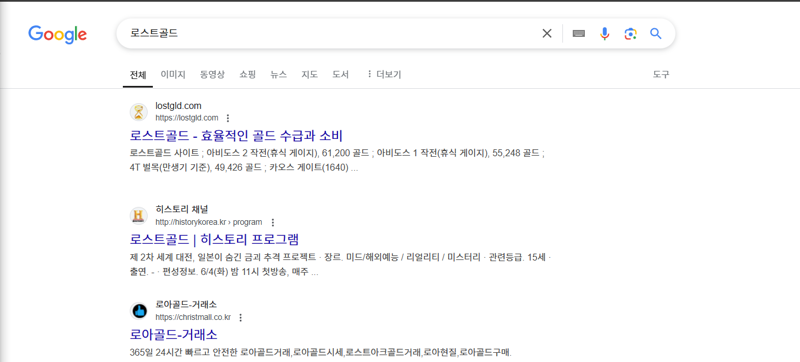Click the https://christmall.co.kr URL

(193, 317)
